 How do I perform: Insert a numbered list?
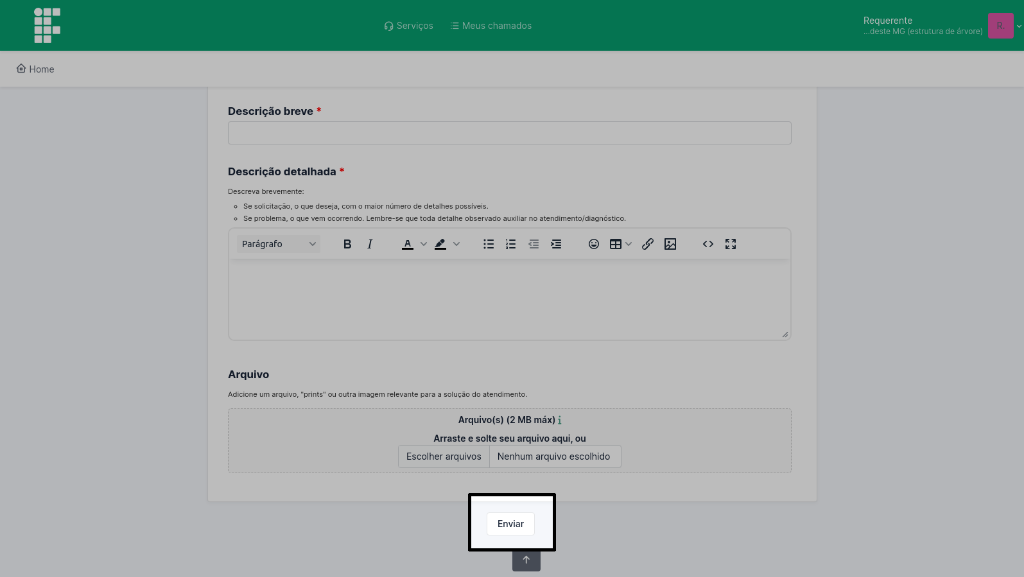pos(511,244)
